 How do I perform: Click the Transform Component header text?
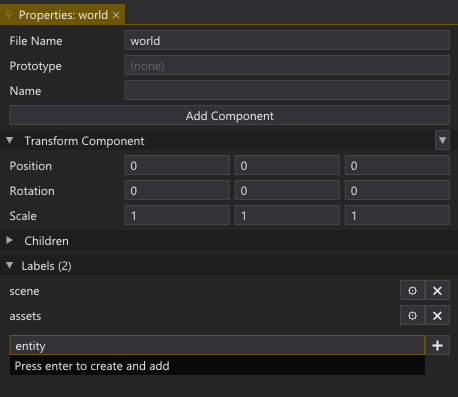pos(84,141)
